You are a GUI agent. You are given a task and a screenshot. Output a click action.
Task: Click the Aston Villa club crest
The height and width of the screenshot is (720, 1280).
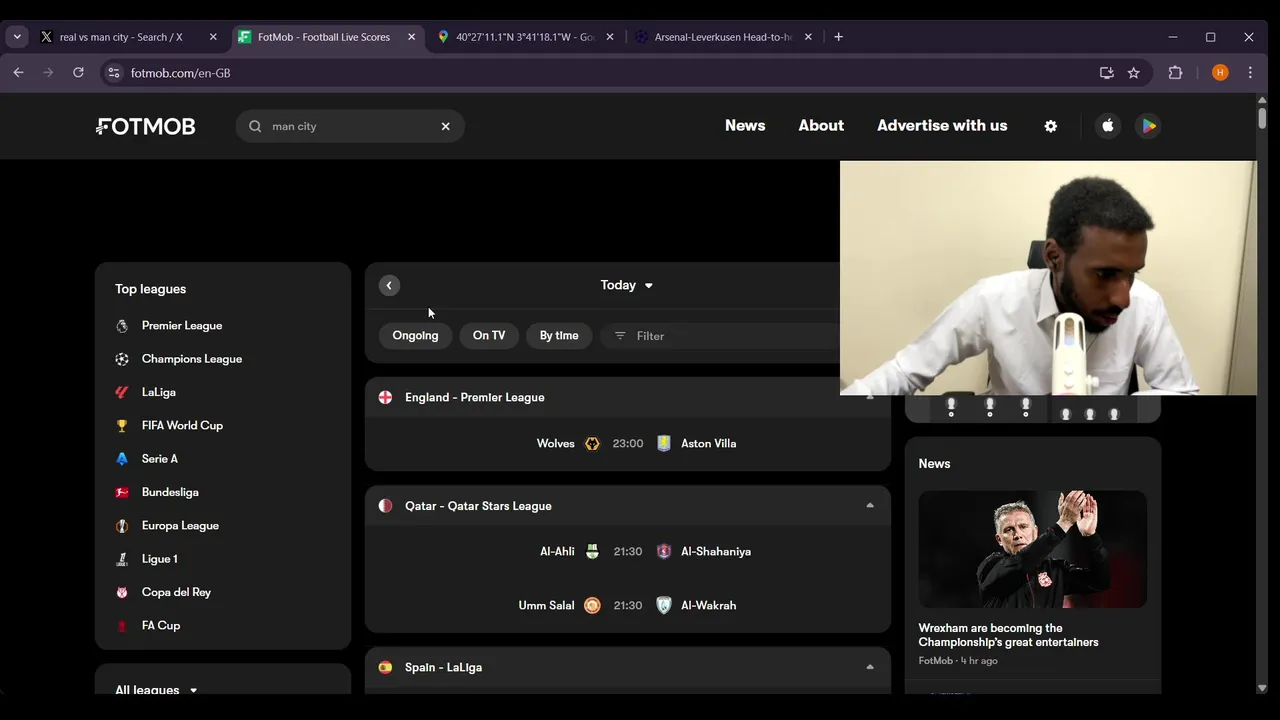(664, 444)
